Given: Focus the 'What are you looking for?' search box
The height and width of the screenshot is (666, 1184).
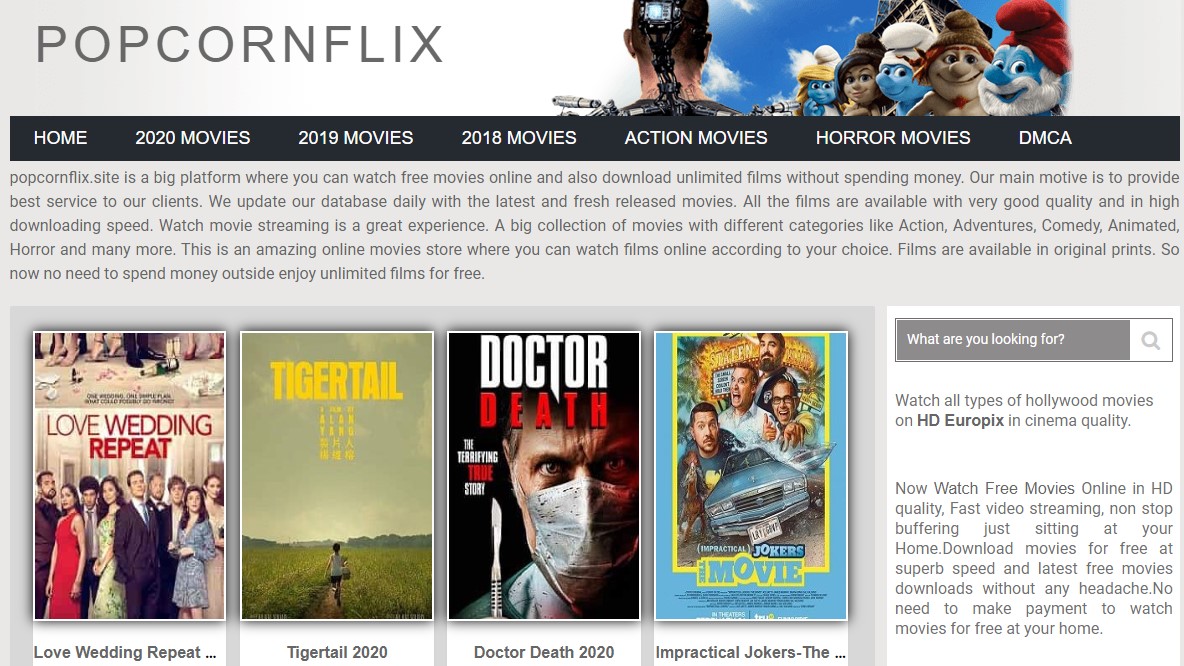Looking at the screenshot, I should click(x=1013, y=340).
